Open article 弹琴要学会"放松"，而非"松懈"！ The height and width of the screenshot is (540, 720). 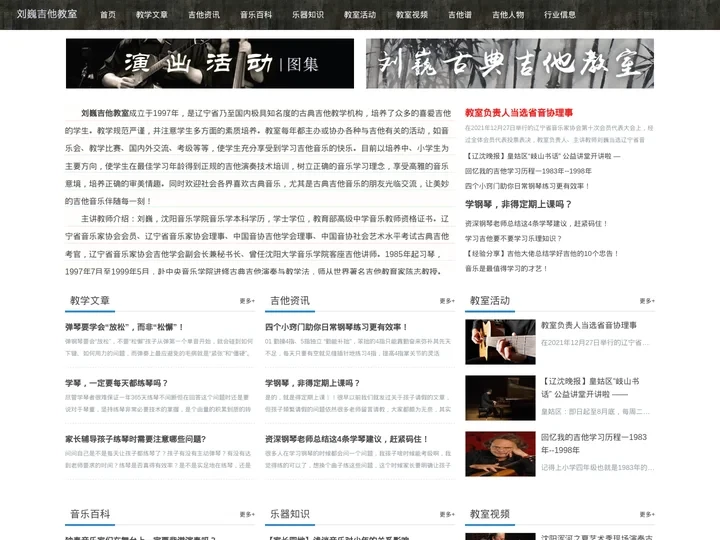(124, 327)
